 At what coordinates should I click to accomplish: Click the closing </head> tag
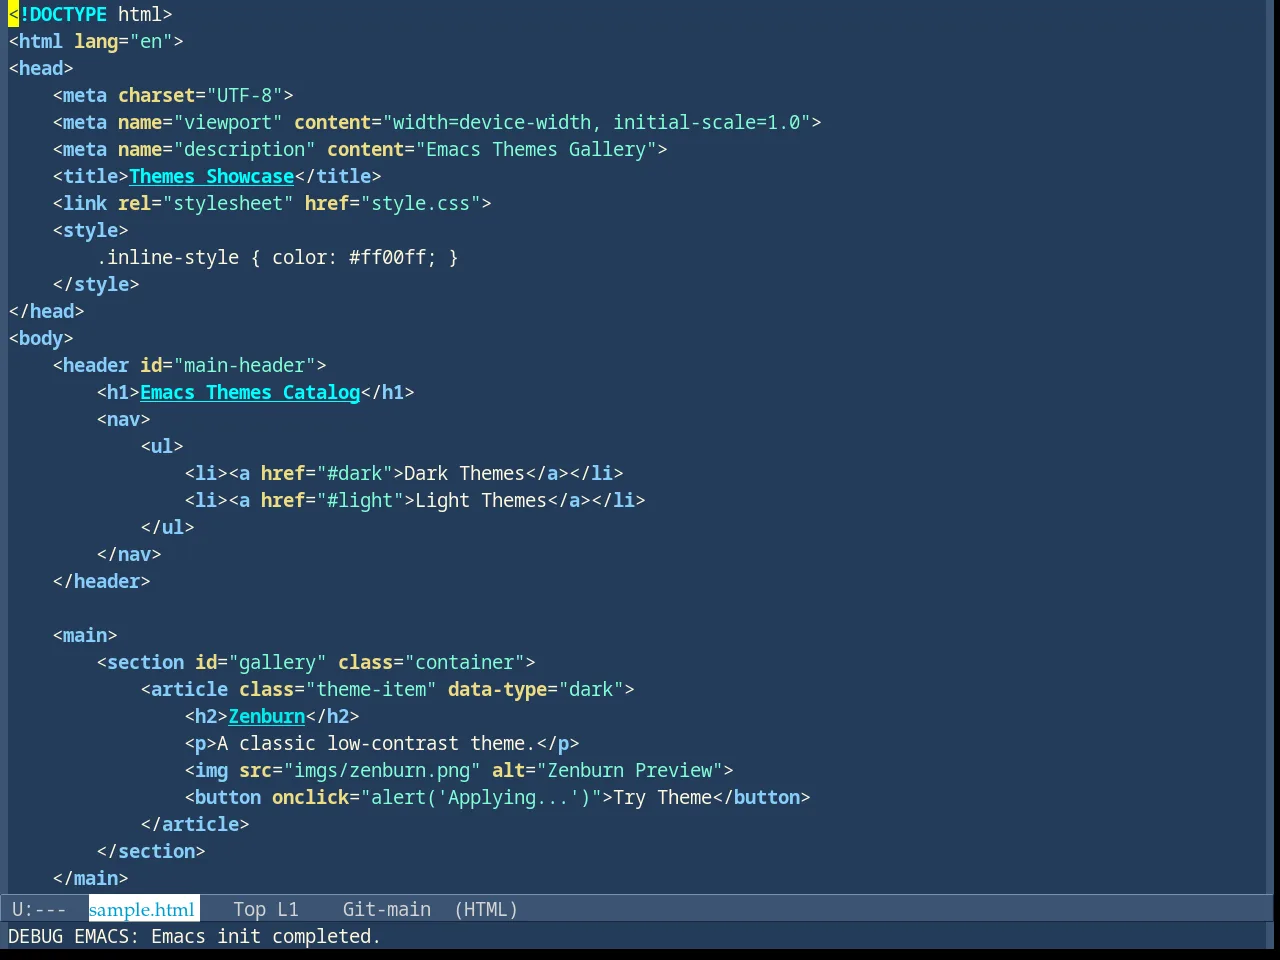tap(46, 311)
